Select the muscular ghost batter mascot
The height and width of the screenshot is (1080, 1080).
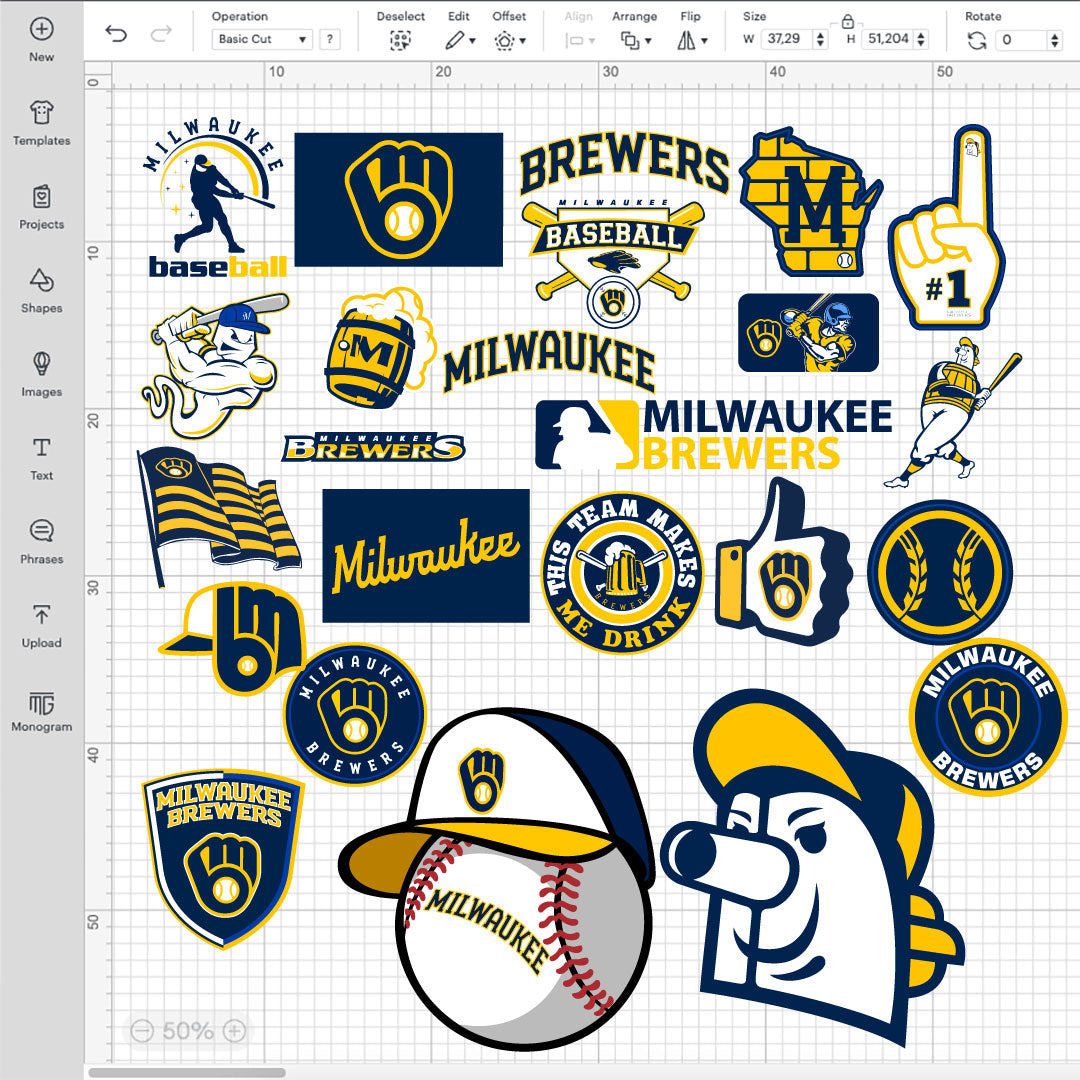[216, 366]
